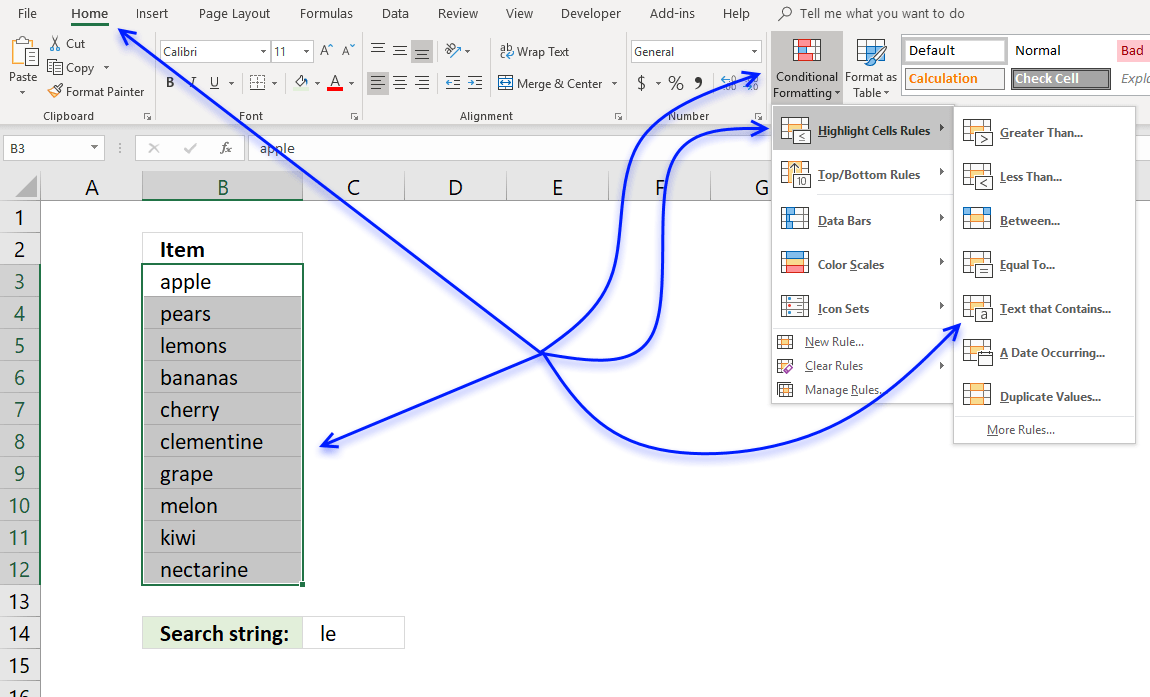Expand the Name Box B3 dropdown

[x=94, y=147]
